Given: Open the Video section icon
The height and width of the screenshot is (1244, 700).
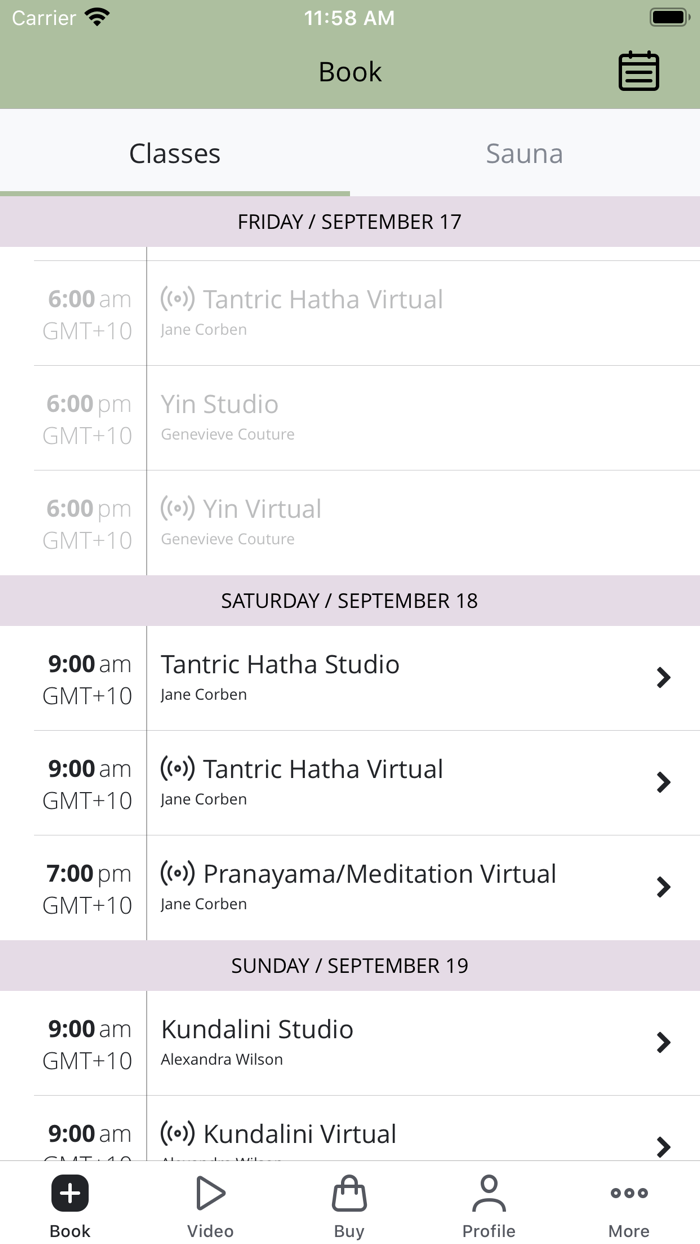Looking at the screenshot, I should tap(210, 1192).
